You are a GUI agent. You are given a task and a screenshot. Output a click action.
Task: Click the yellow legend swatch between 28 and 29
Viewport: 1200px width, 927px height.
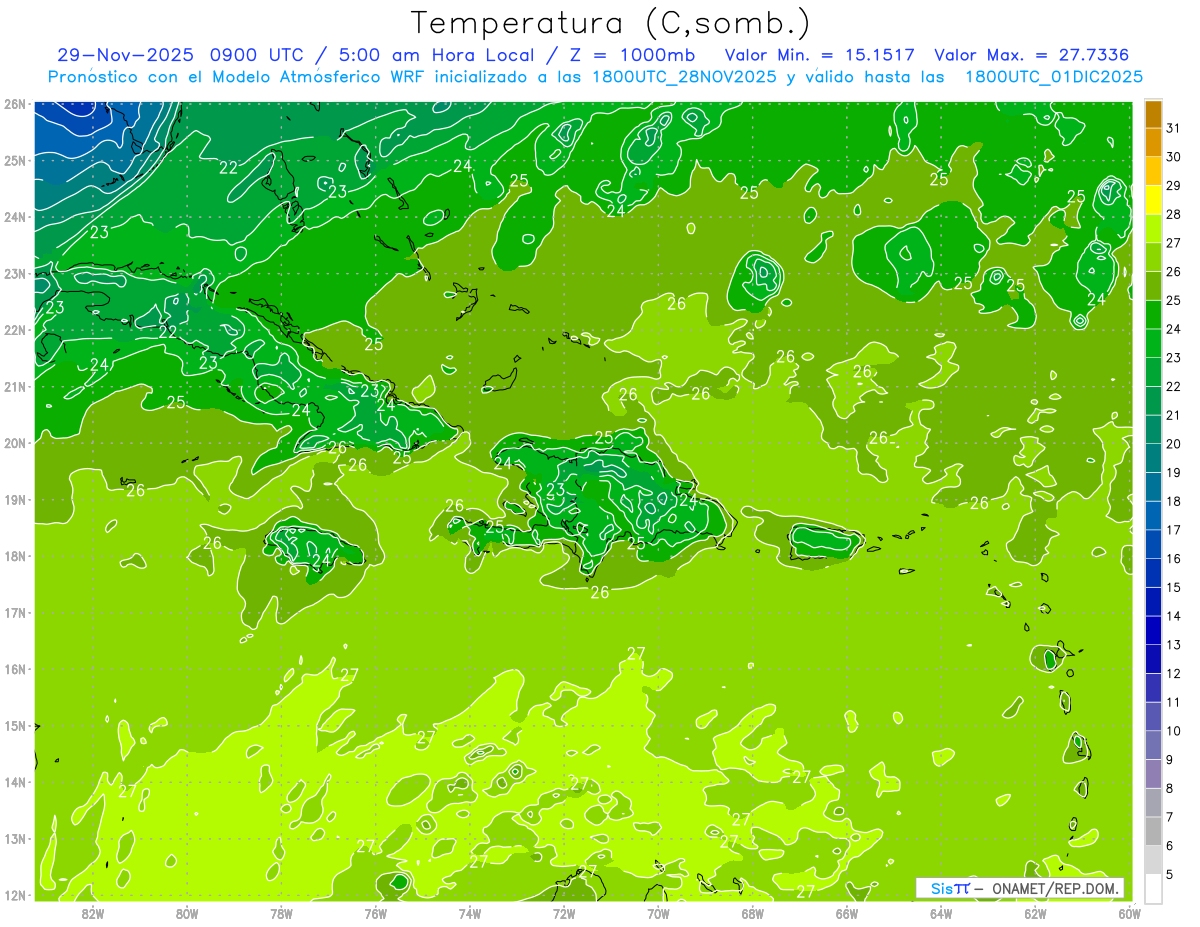(x=1153, y=201)
